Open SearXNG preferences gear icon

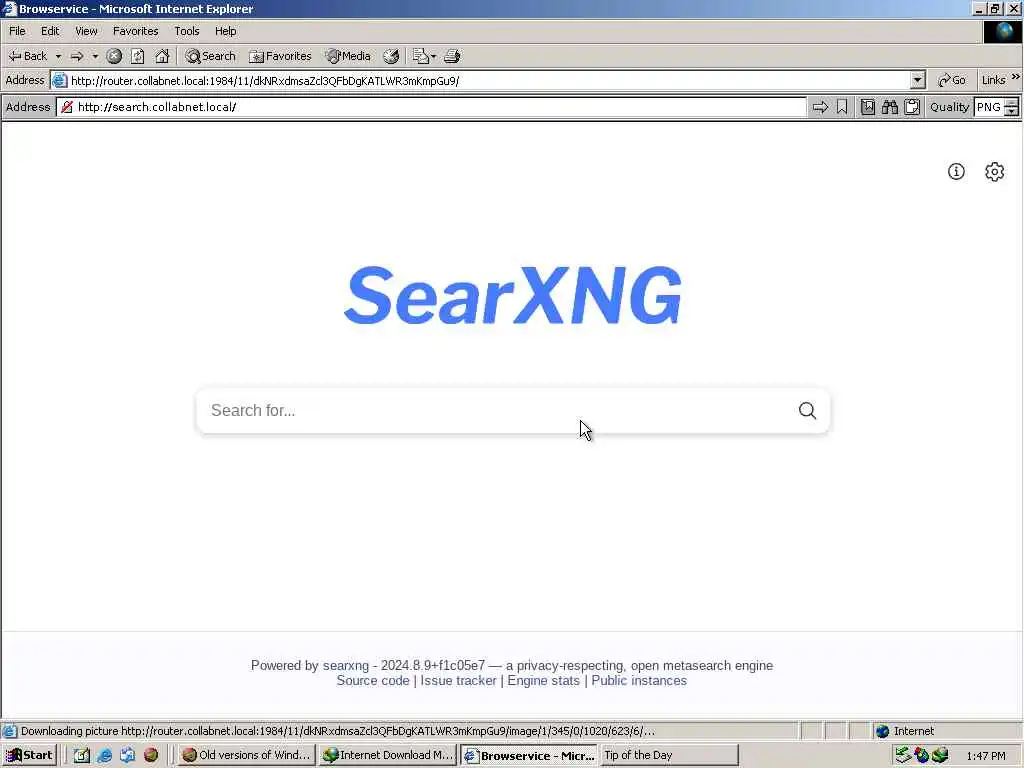(x=995, y=172)
